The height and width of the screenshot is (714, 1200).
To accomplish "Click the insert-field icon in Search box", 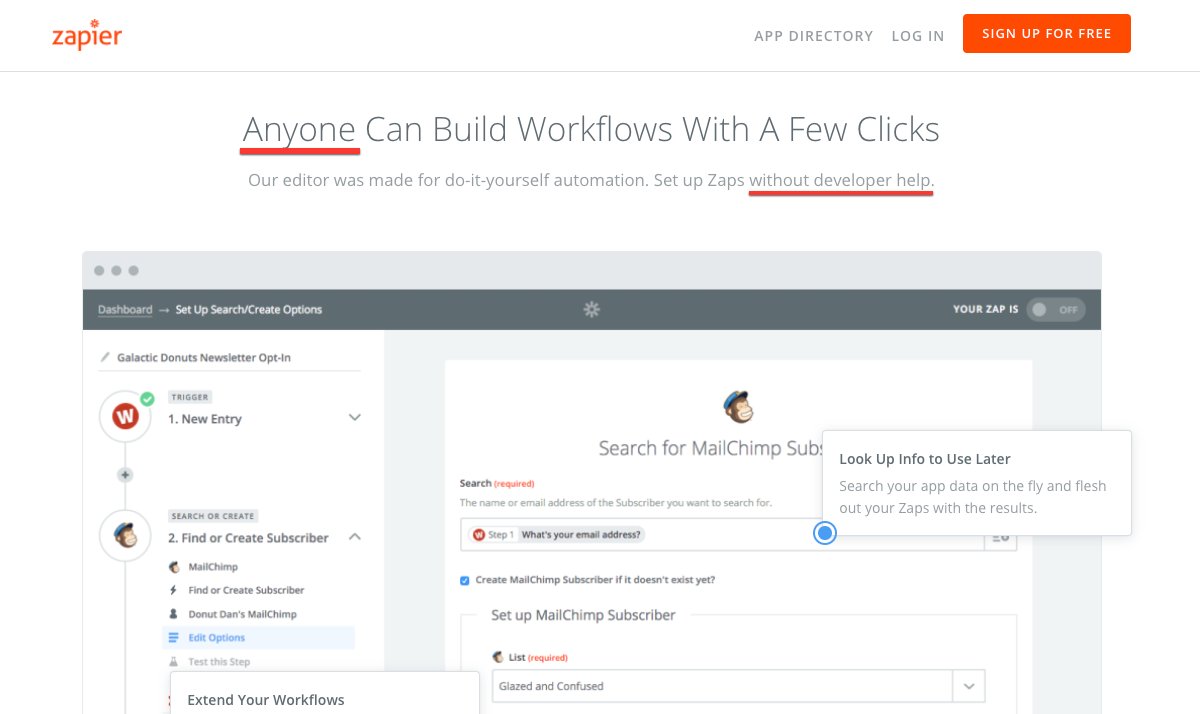I will (x=1000, y=538).
